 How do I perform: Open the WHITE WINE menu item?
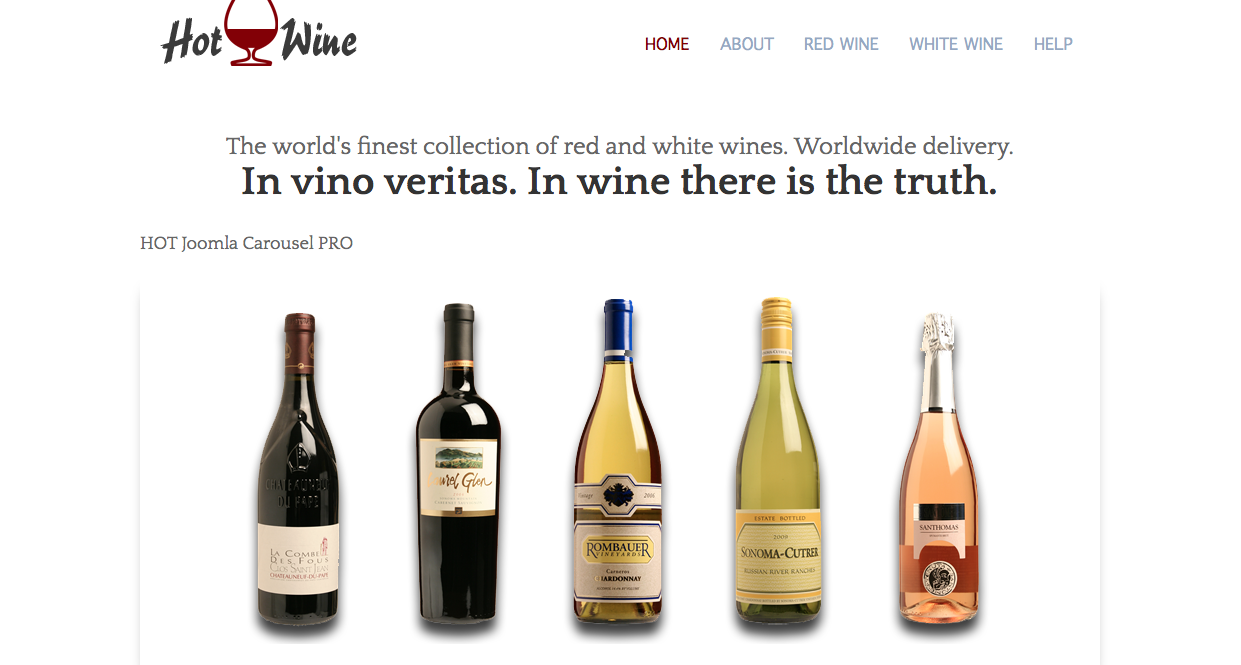point(956,44)
